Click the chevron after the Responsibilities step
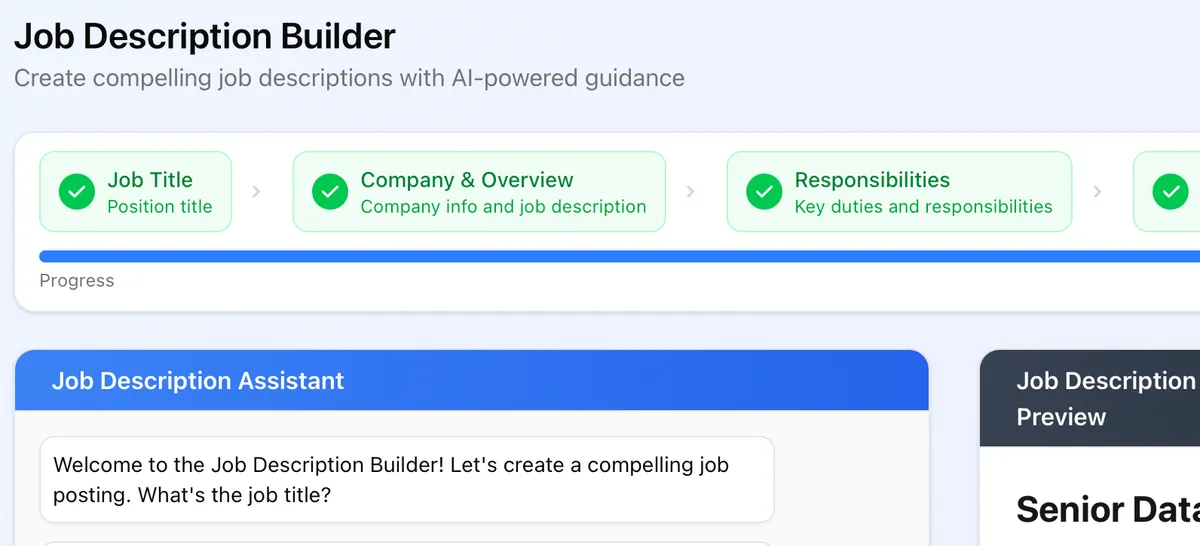 click(1097, 192)
